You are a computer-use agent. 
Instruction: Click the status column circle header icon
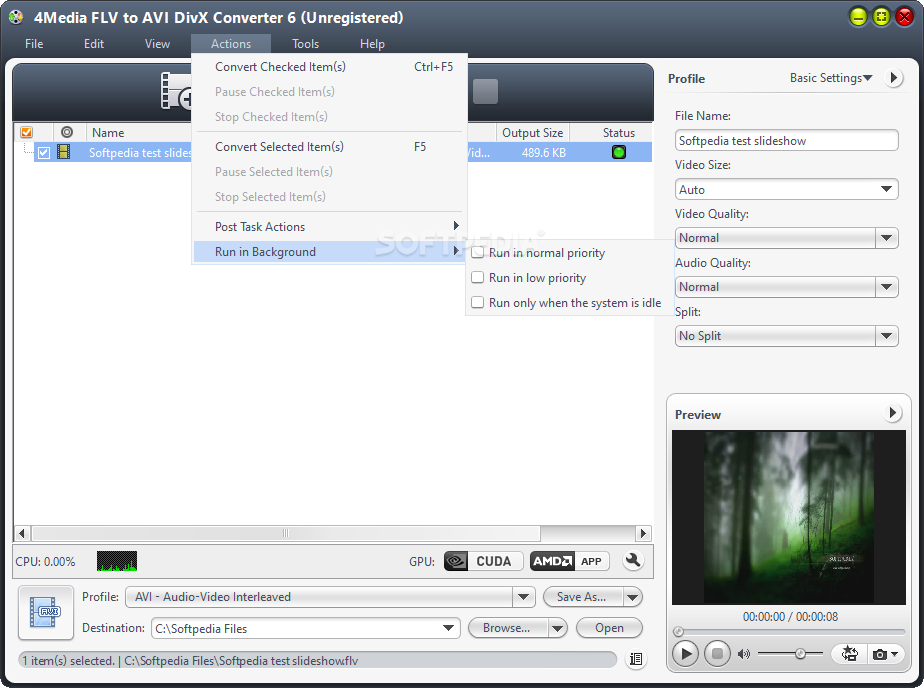67,133
